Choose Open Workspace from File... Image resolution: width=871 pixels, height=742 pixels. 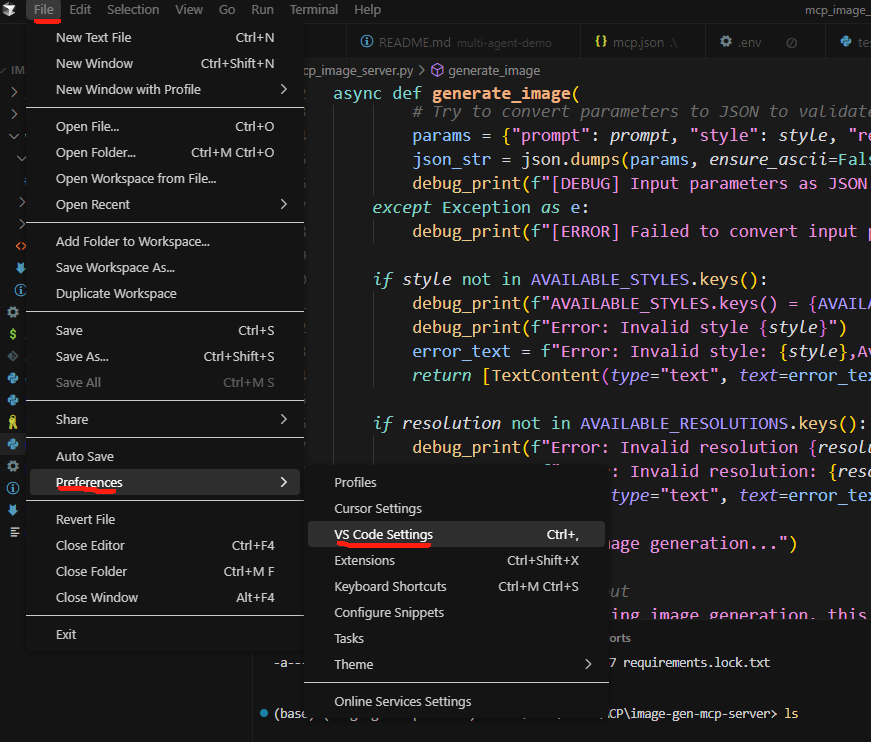pyautogui.click(x=165, y=179)
